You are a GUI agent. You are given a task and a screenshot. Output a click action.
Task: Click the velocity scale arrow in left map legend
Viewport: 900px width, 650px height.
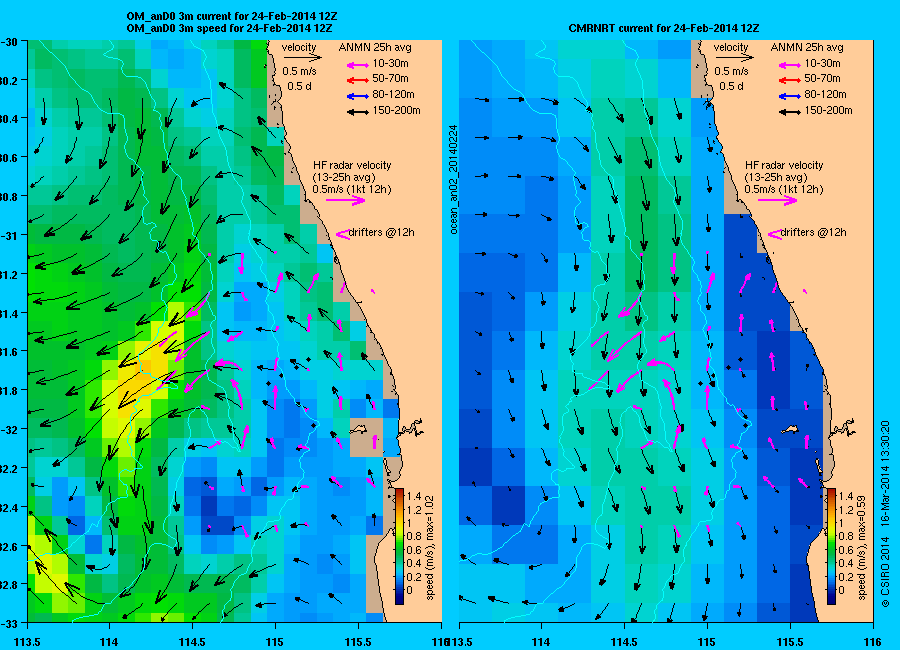[x=302, y=57]
